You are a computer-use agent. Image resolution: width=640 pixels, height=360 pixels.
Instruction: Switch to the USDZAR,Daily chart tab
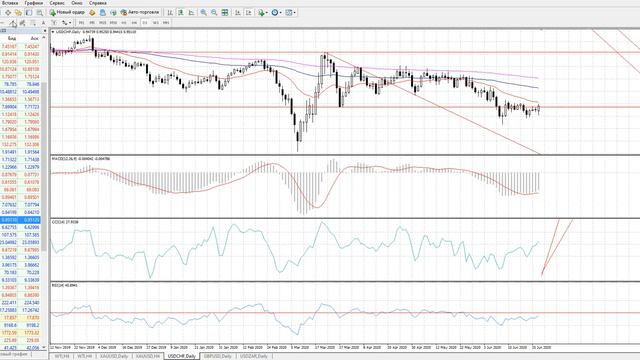pyautogui.click(x=253, y=356)
